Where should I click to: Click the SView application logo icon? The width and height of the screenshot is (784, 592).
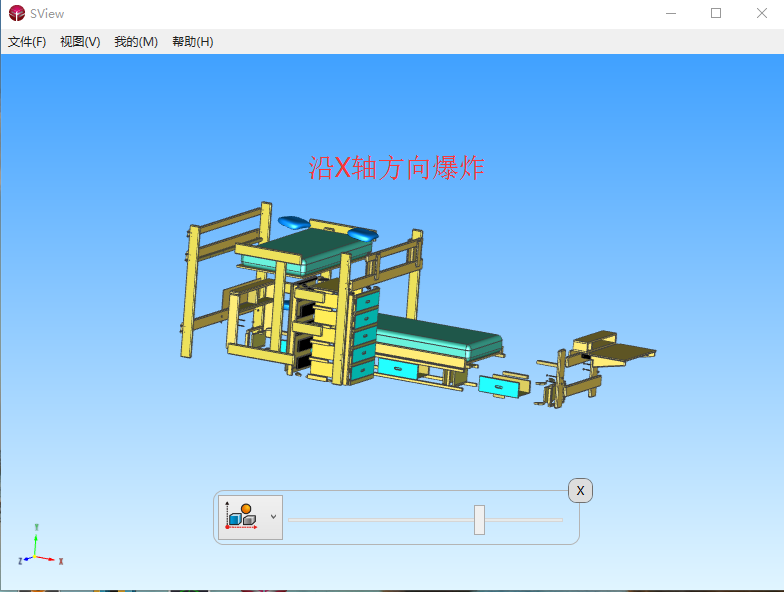(x=16, y=13)
